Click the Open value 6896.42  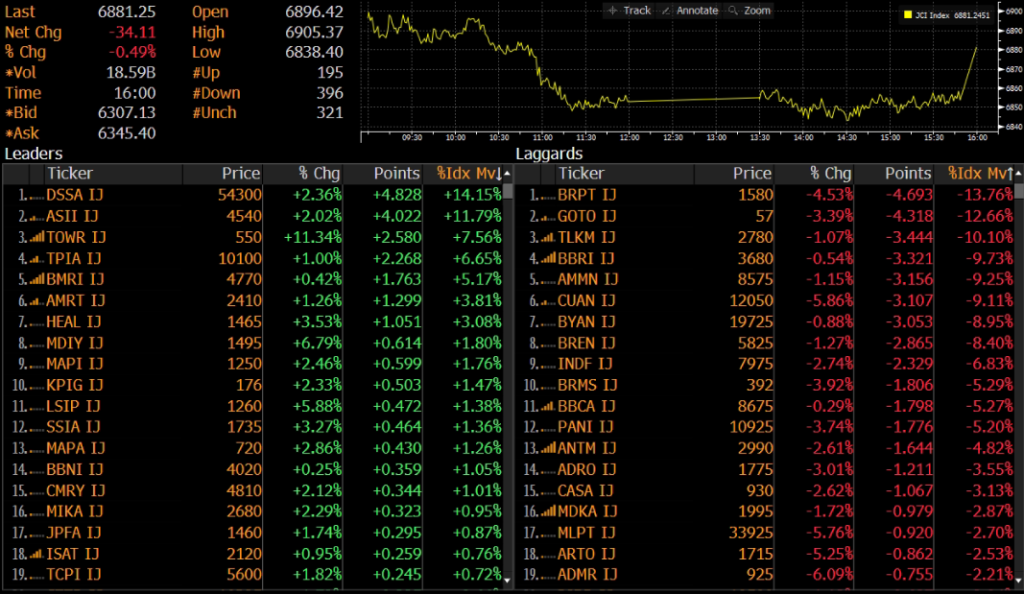click(x=314, y=12)
